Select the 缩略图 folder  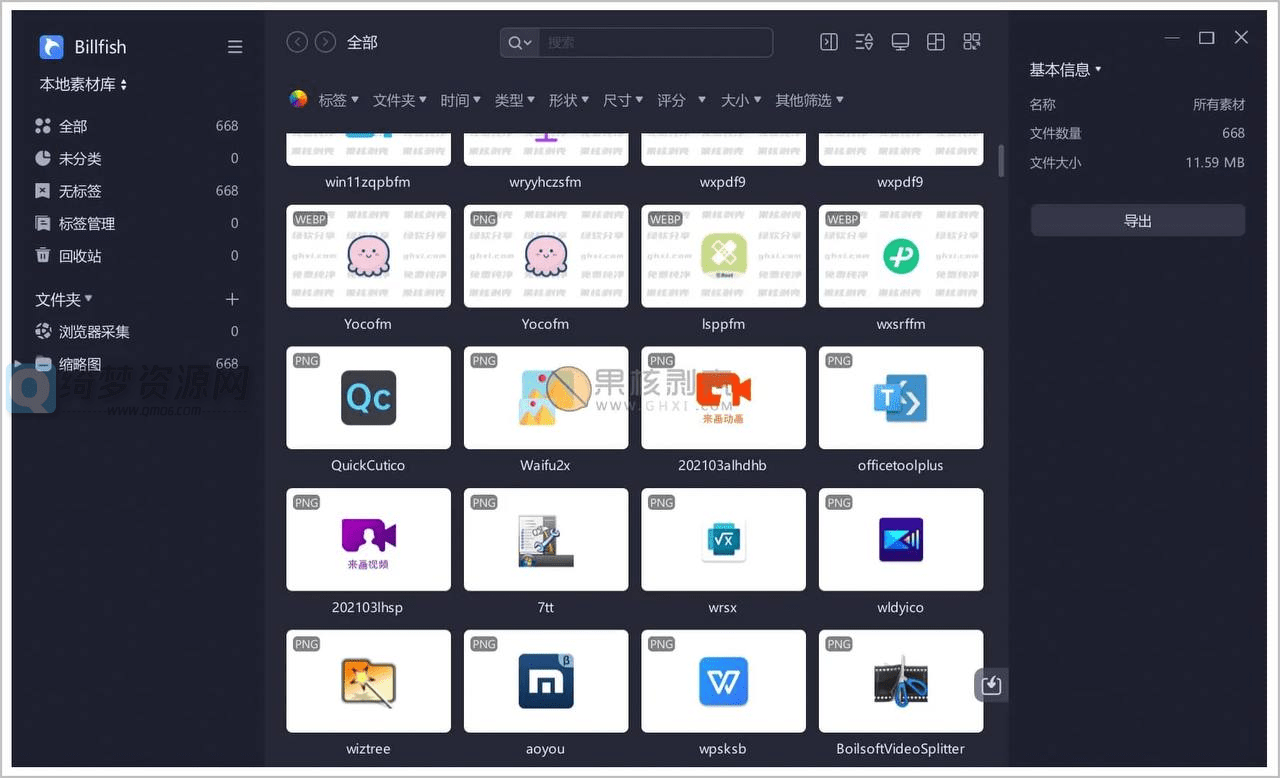click(137, 364)
